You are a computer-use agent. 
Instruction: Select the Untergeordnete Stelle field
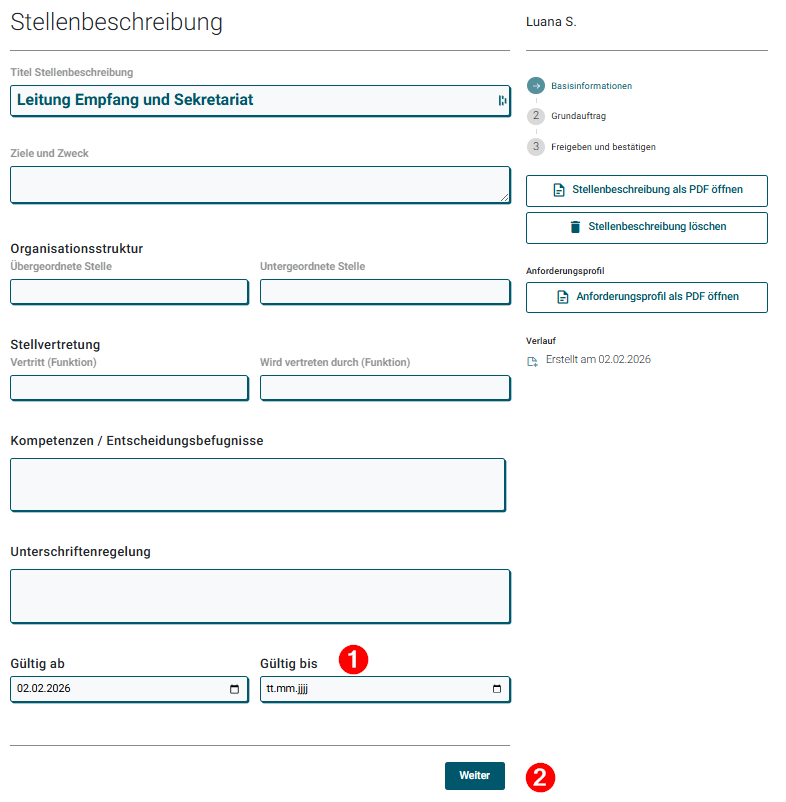(x=385, y=291)
